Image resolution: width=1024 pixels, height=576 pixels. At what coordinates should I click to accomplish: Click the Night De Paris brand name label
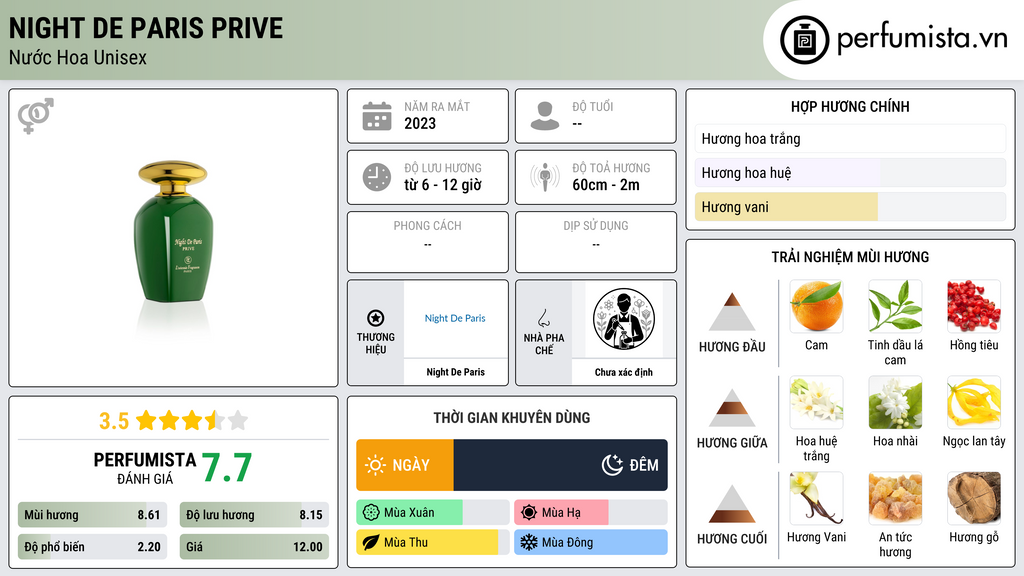pyautogui.click(x=455, y=372)
